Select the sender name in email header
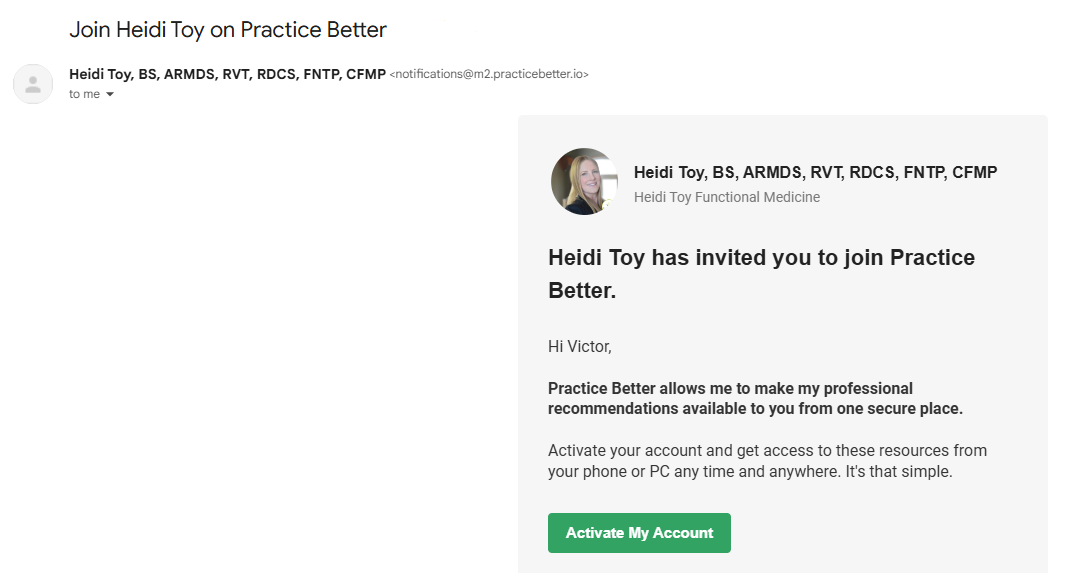Image resolution: width=1071 pixels, height=582 pixels. click(x=227, y=74)
